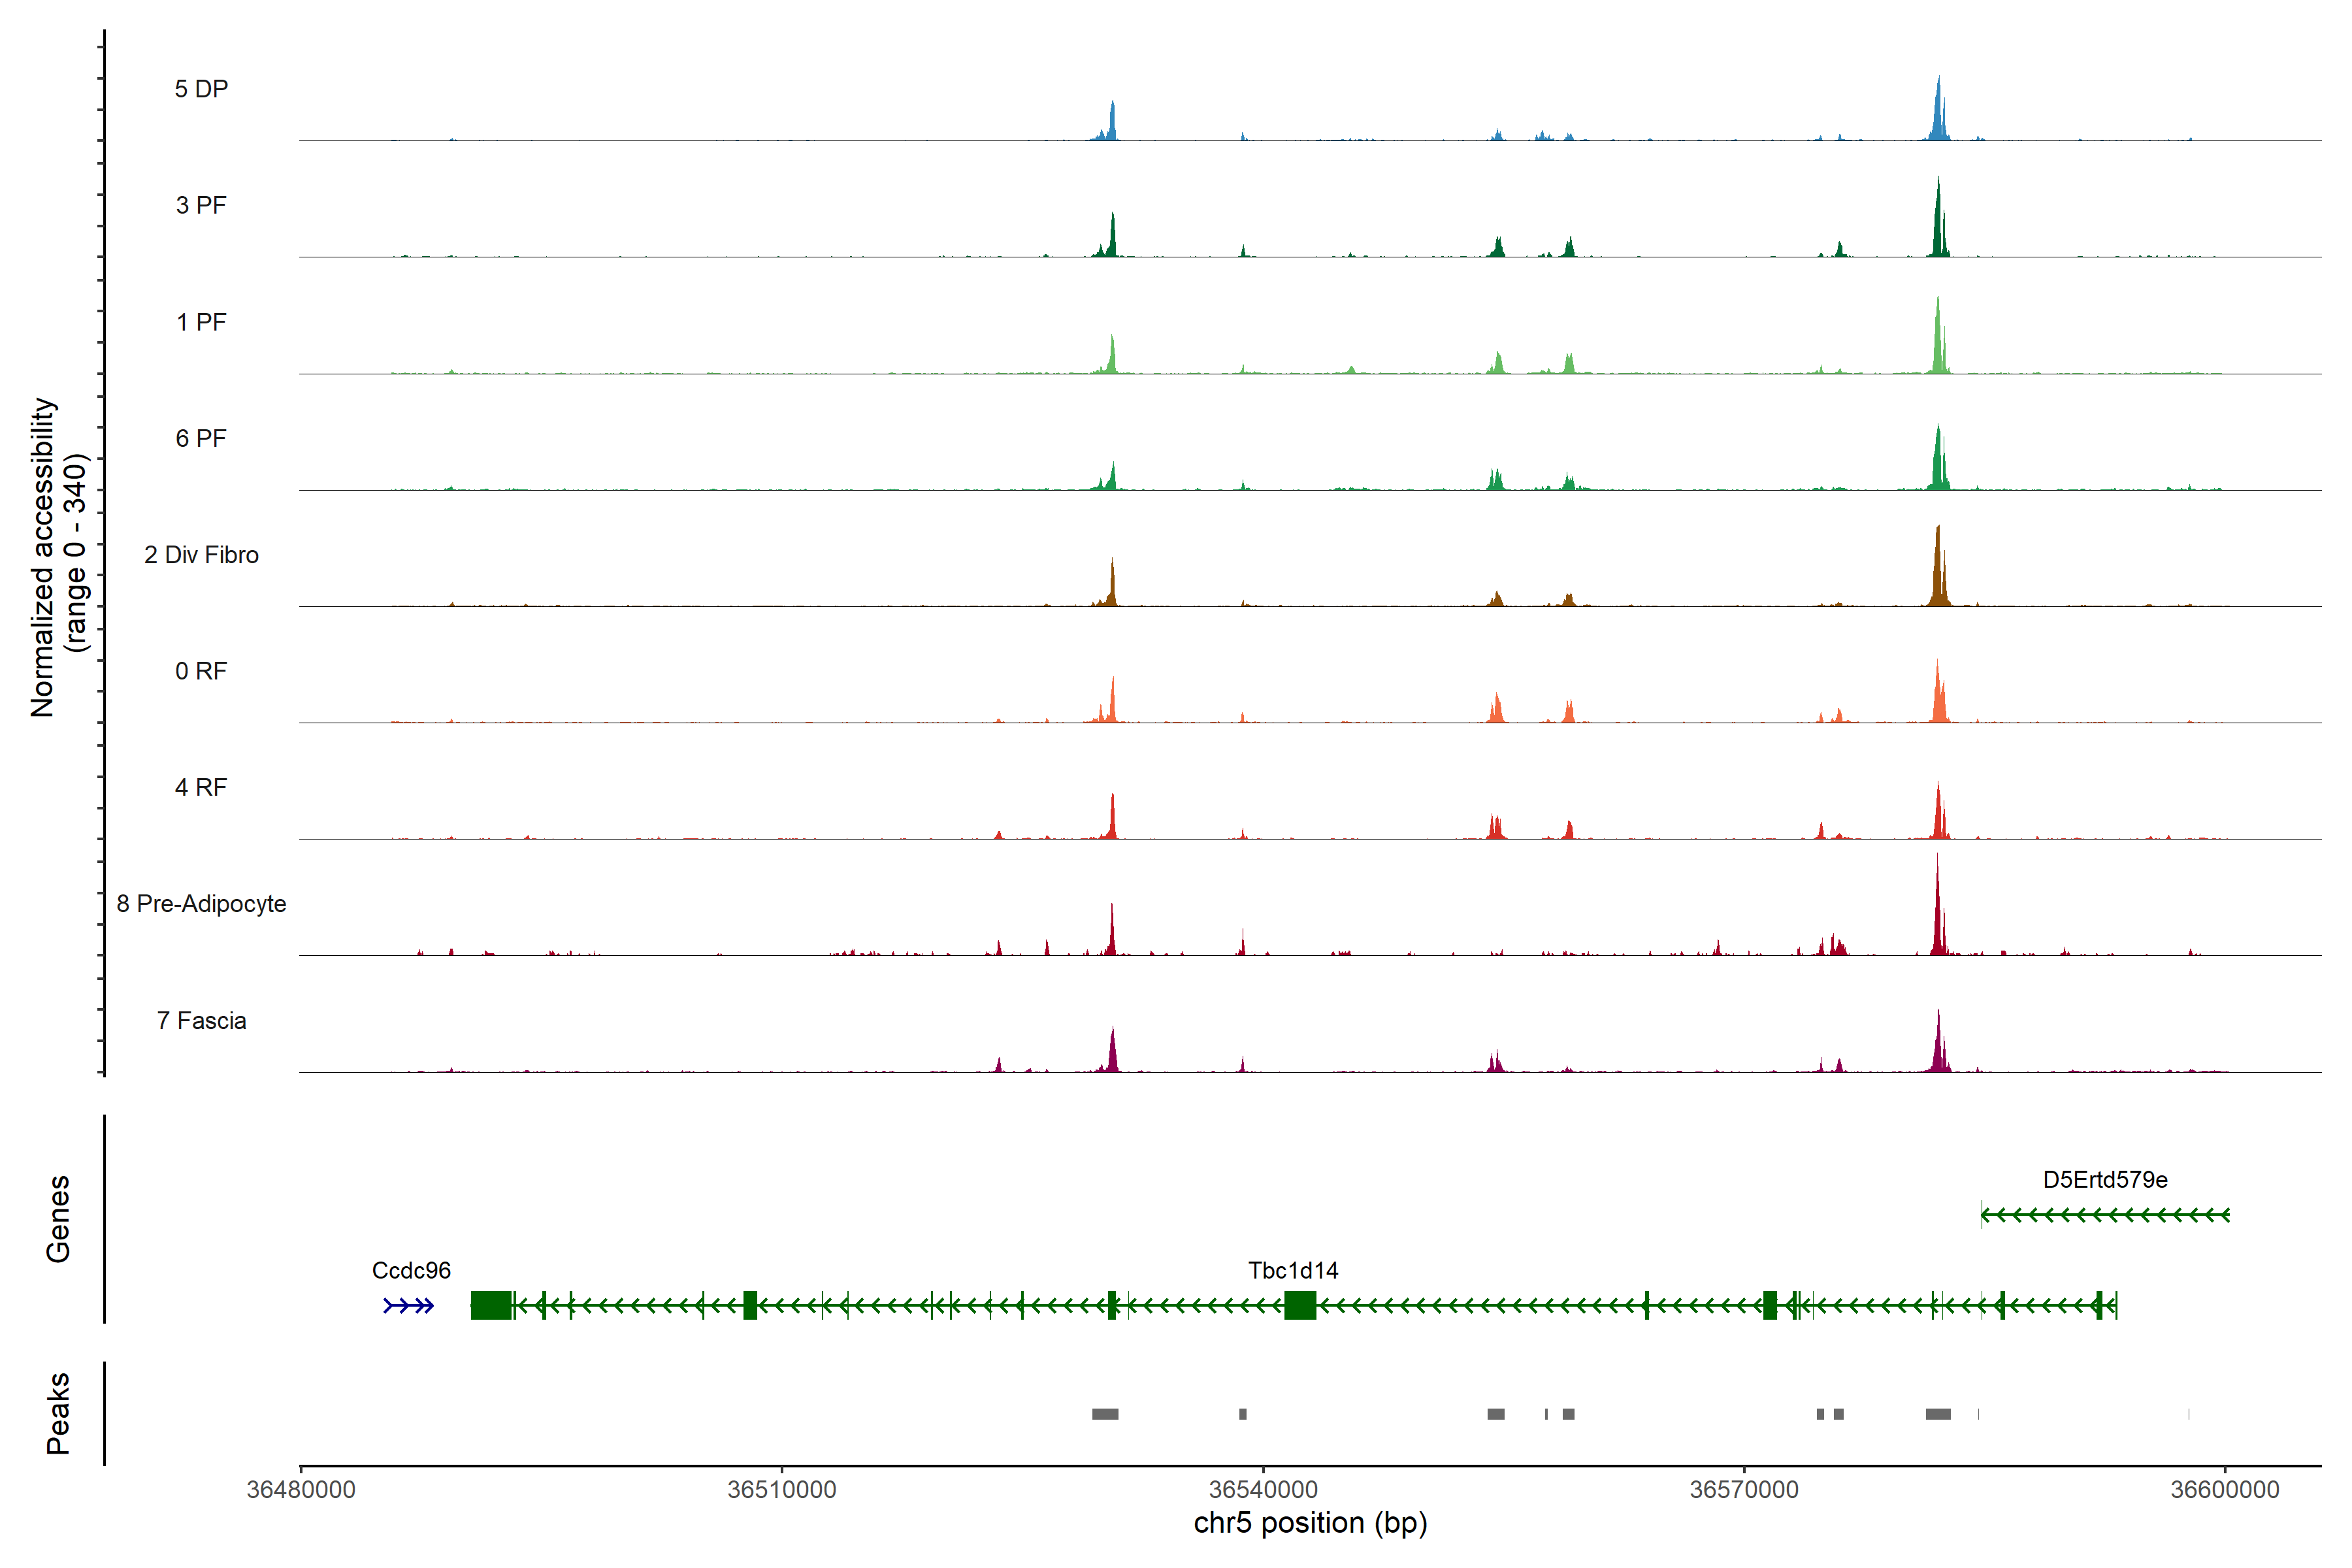Click the leftmost large Tbc1d14 exon block

click(491, 1306)
